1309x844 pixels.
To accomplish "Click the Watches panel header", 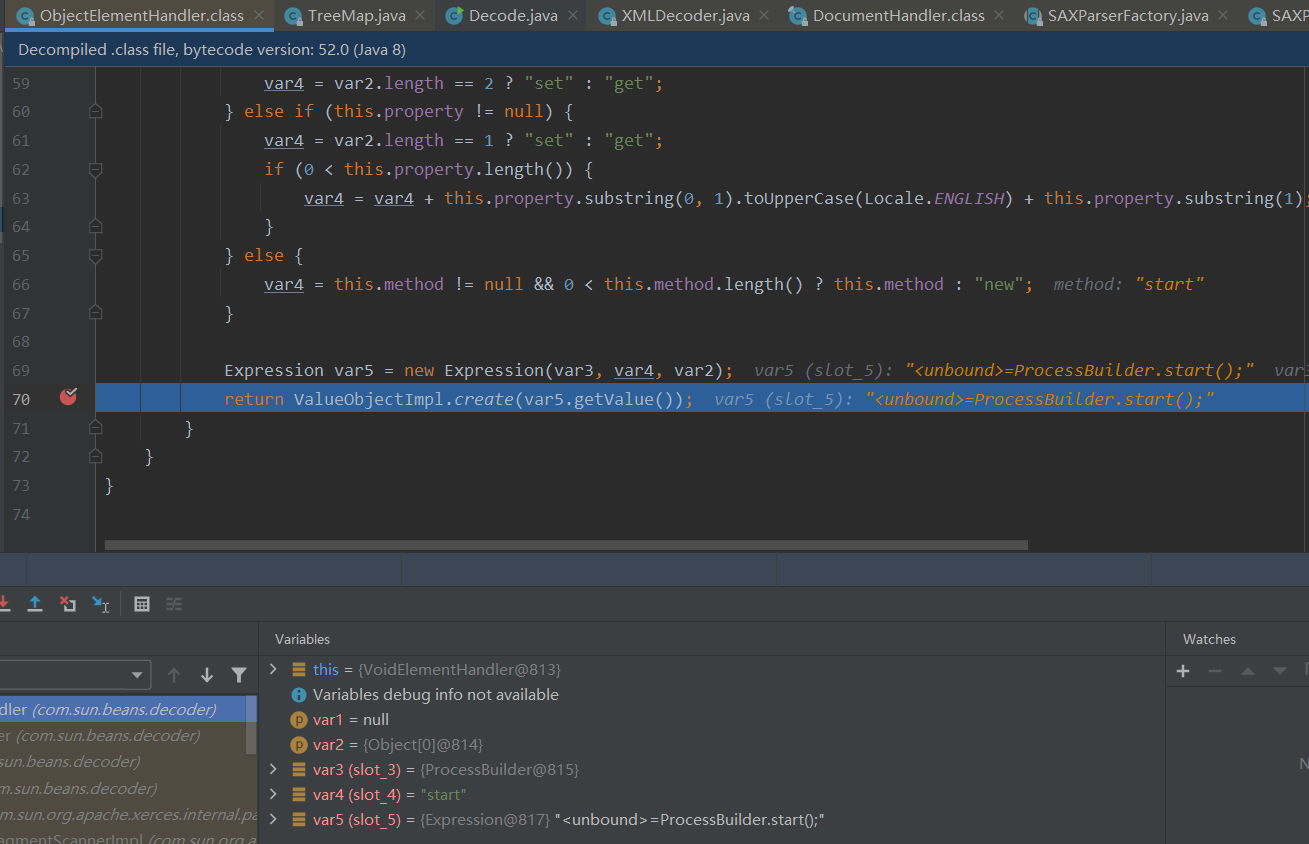I will coord(1209,639).
